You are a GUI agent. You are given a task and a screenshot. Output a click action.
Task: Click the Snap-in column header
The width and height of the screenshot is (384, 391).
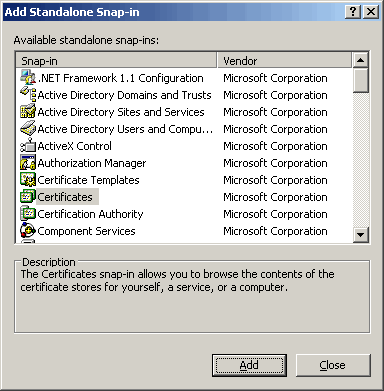[x=116, y=61]
